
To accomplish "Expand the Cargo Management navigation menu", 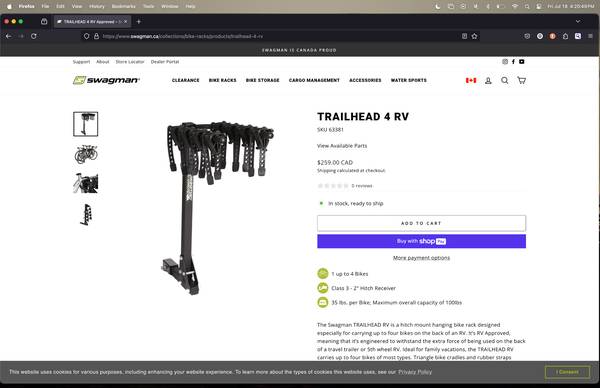I will pos(314,80).
